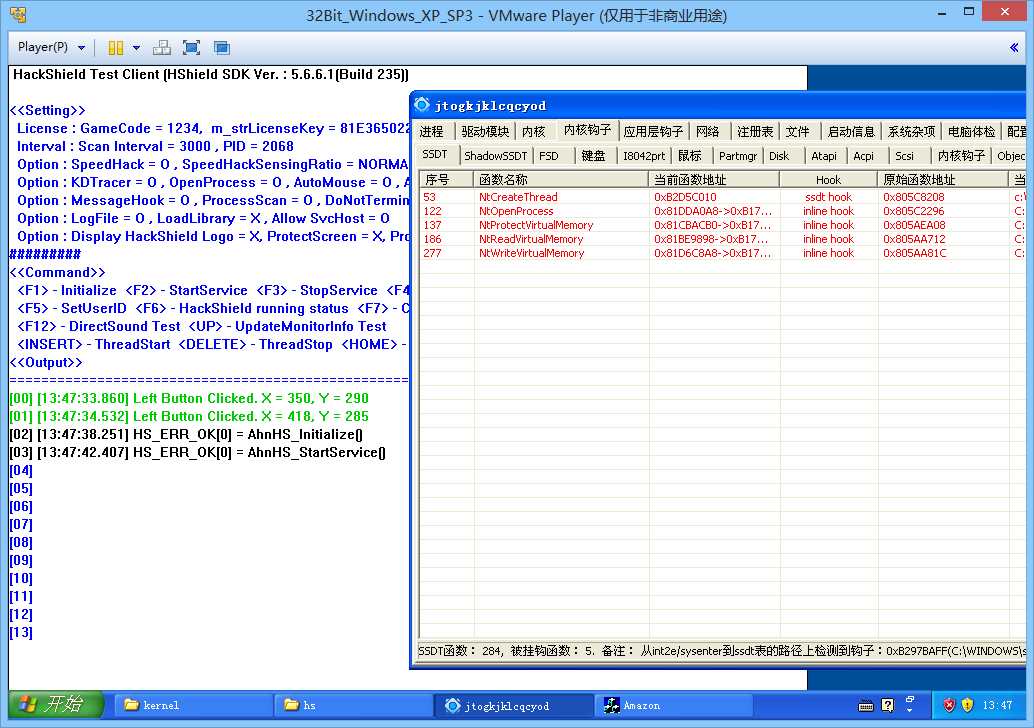Sort by the 当前函数地址 column header
Image resolution: width=1034 pixels, height=728 pixels.
tap(714, 179)
